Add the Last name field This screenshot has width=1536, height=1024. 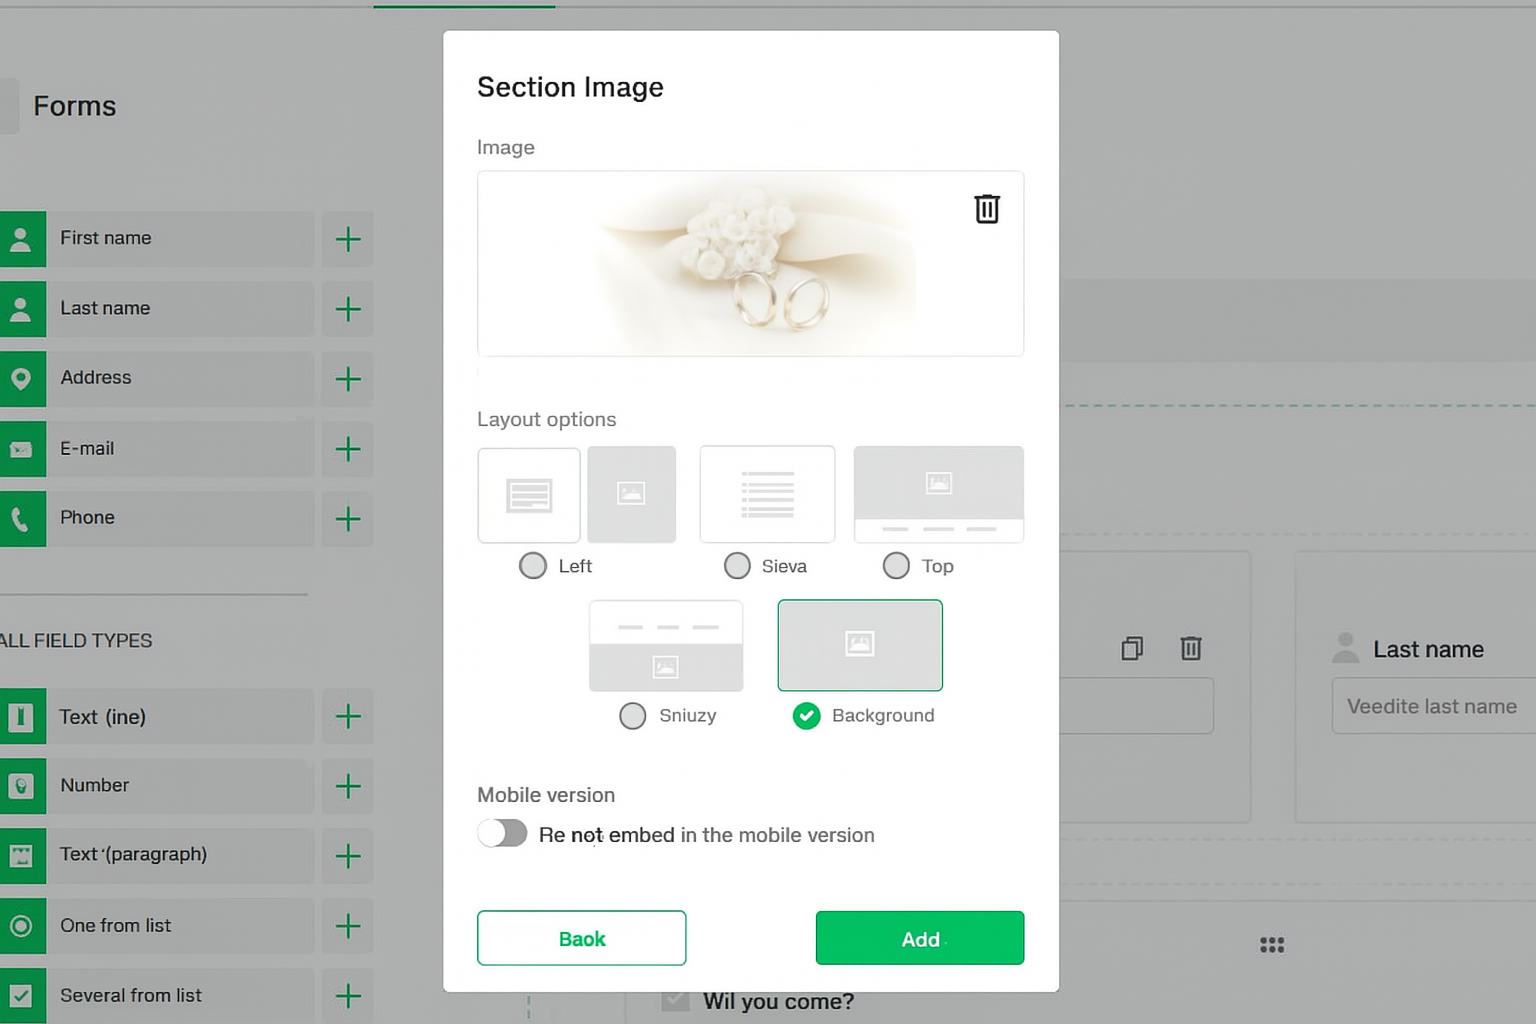pyautogui.click(x=348, y=309)
